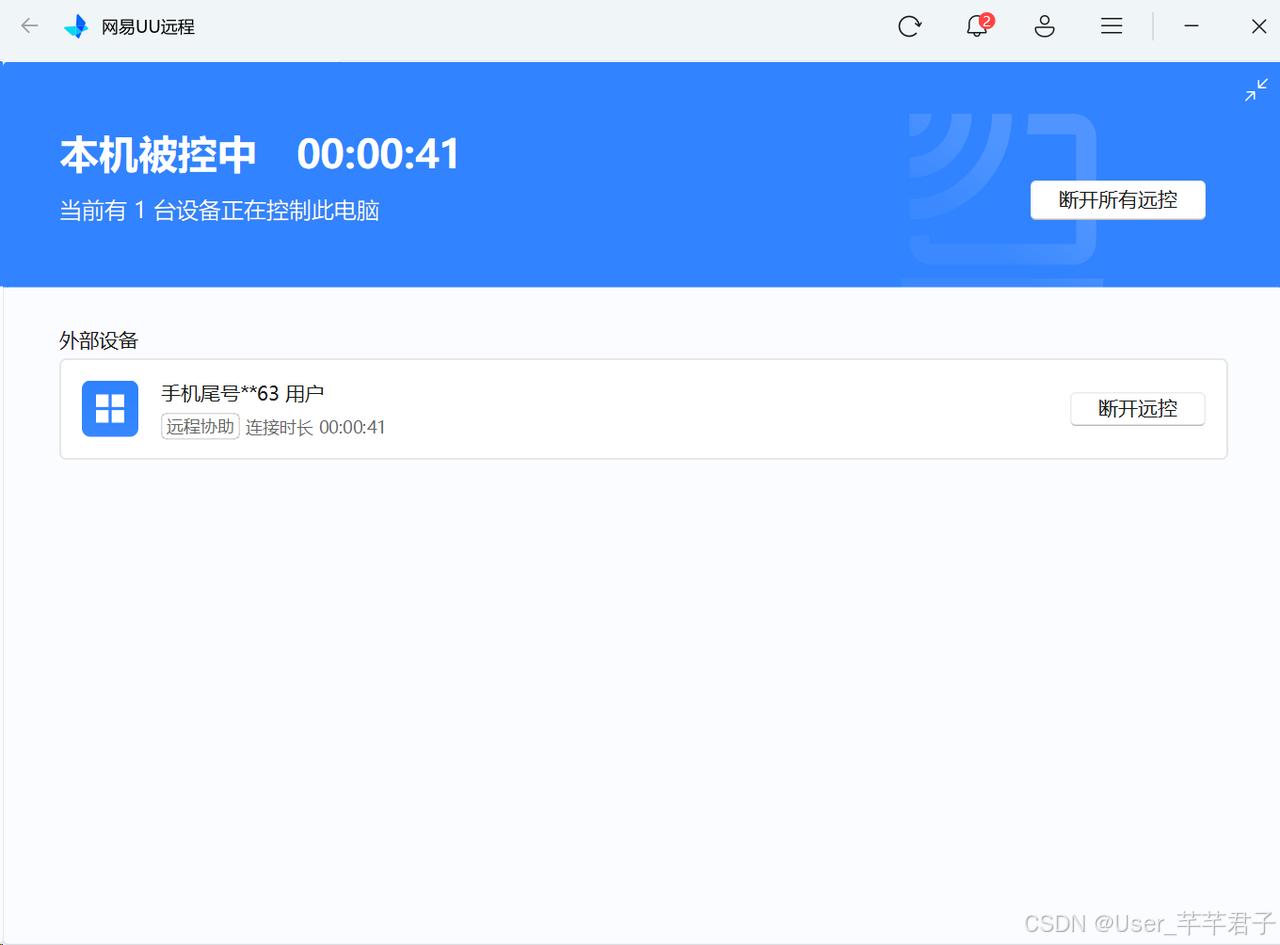Open the app menu via hamburger icon
This screenshot has width=1280, height=945.
(1111, 26)
